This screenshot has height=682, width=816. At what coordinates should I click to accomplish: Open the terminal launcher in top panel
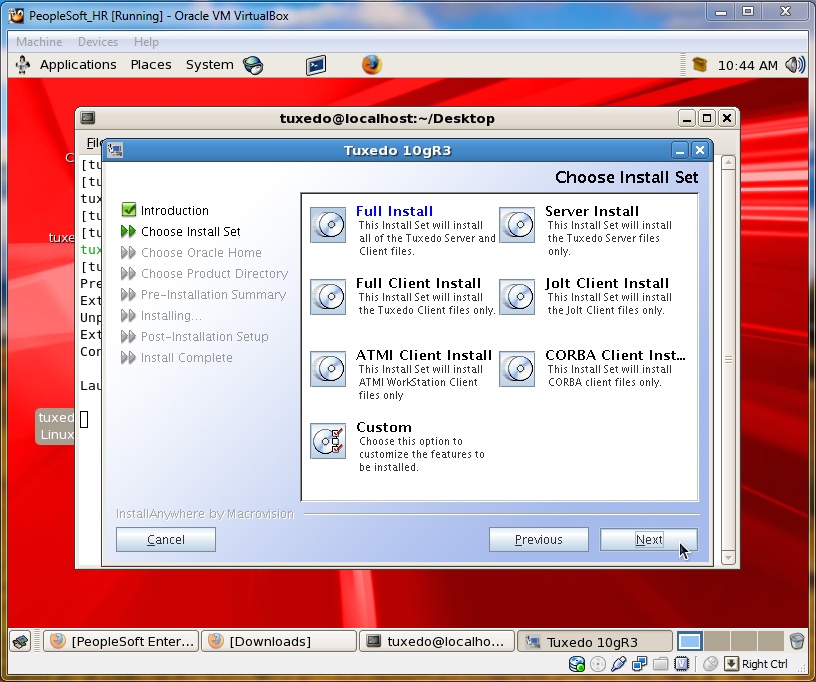click(x=316, y=65)
